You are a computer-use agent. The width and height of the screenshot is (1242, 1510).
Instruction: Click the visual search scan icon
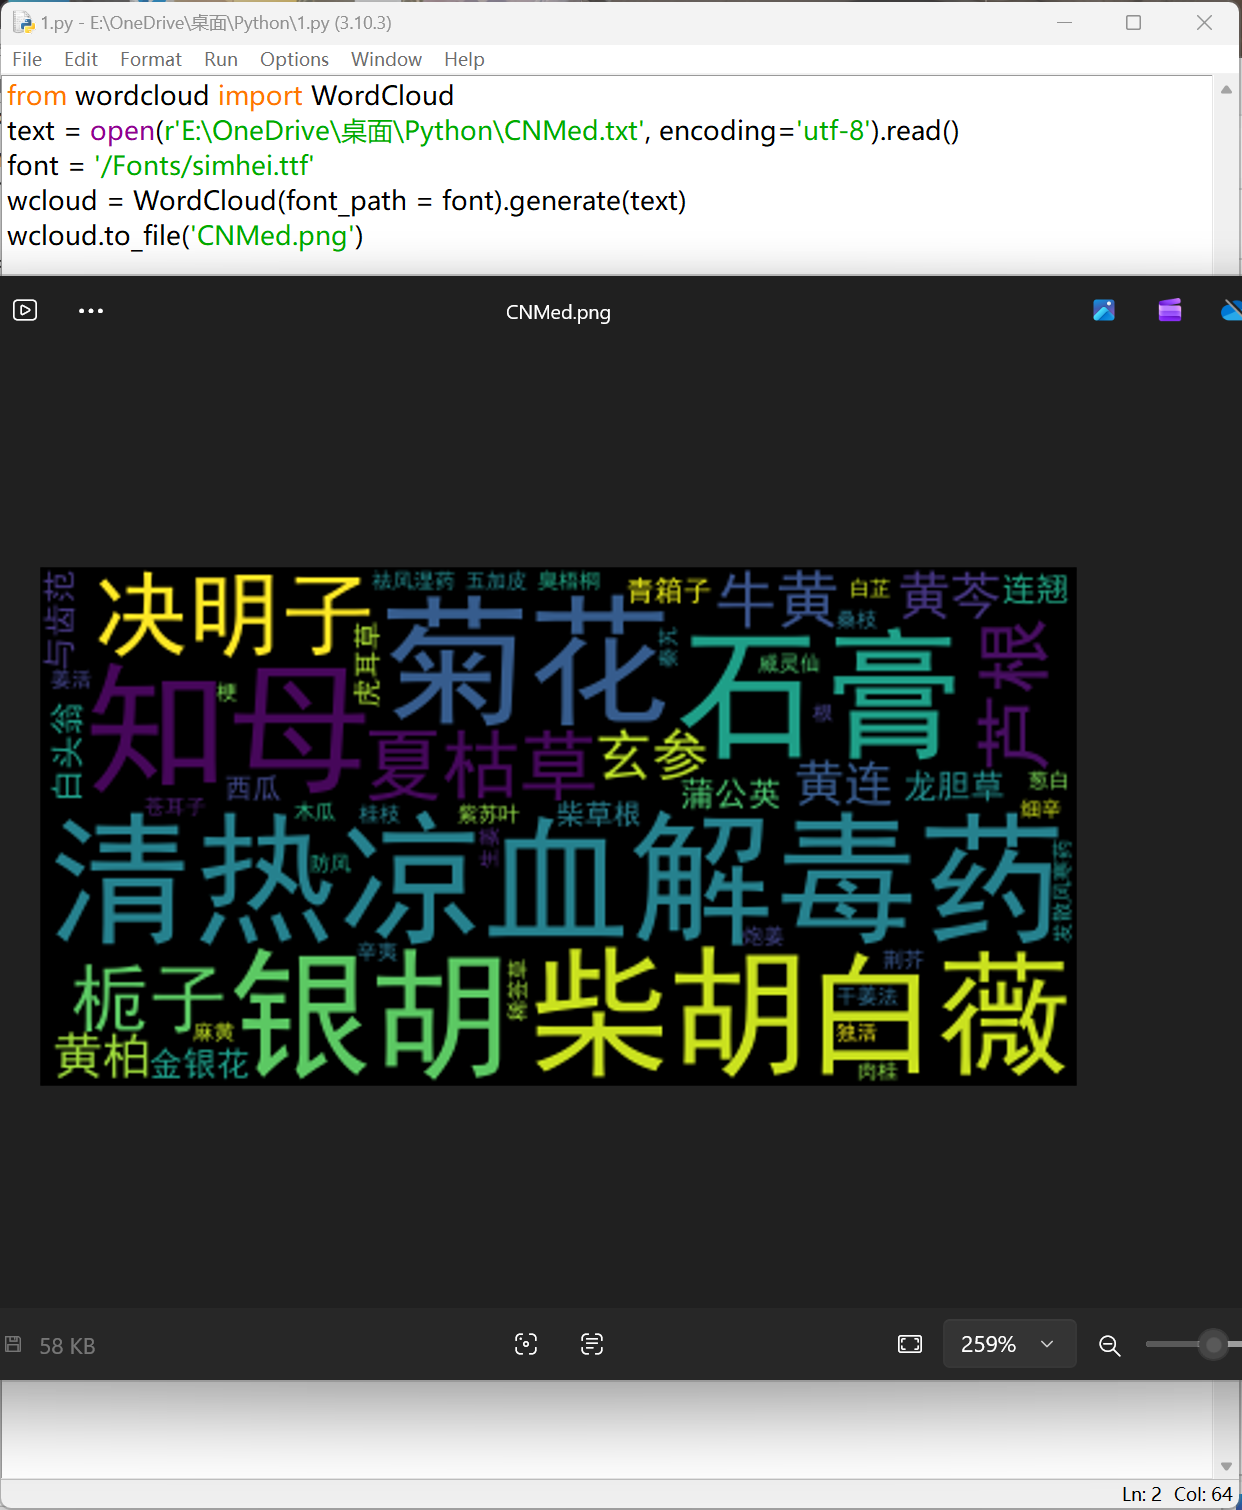point(526,1344)
